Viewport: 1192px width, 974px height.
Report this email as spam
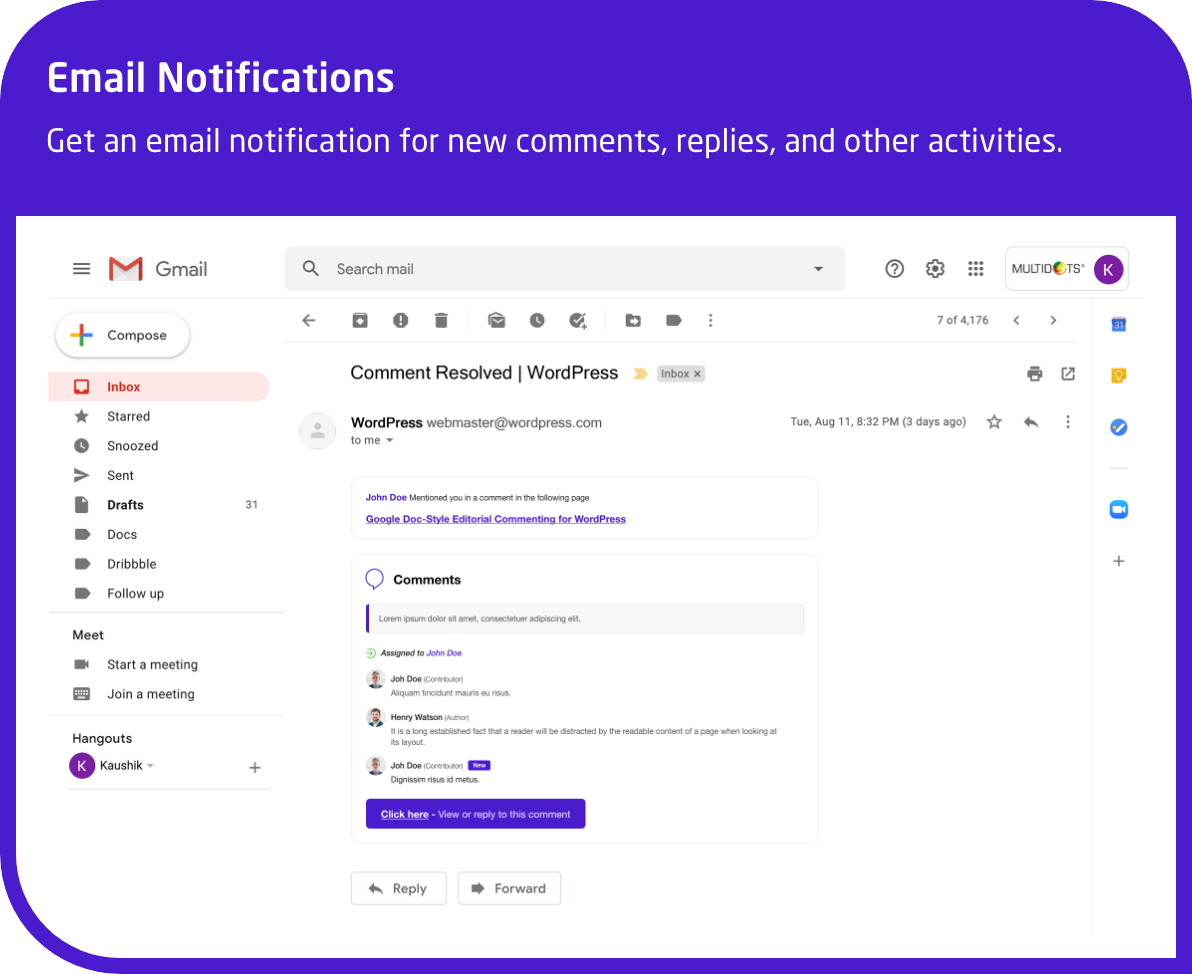[x=401, y=320]
